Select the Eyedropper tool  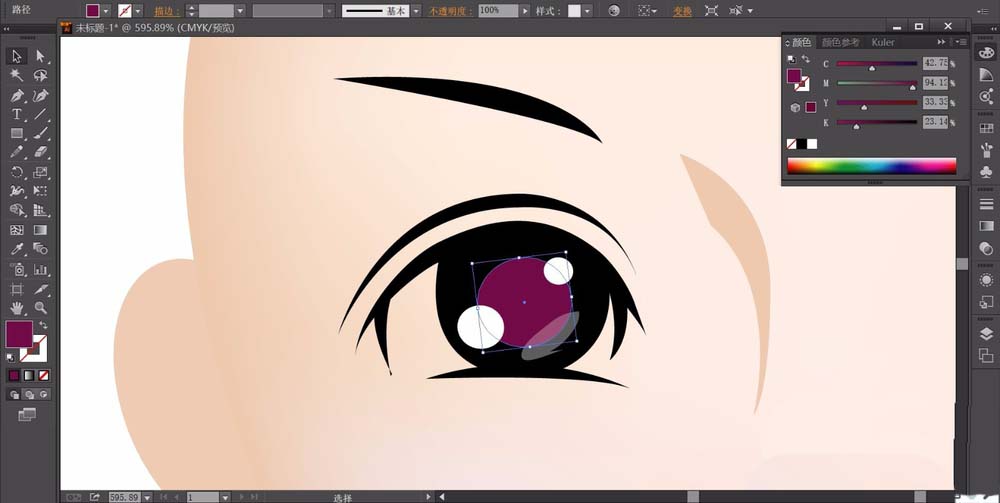coord(17,250)
